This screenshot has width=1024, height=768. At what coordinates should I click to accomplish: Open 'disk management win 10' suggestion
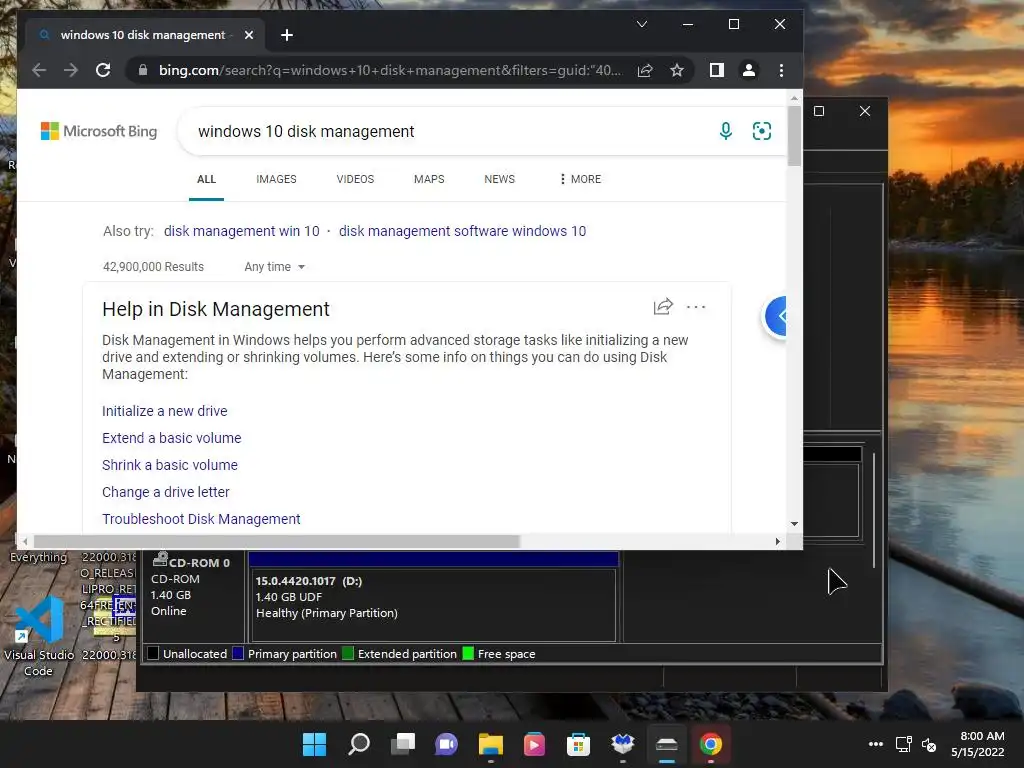(242, 231)
